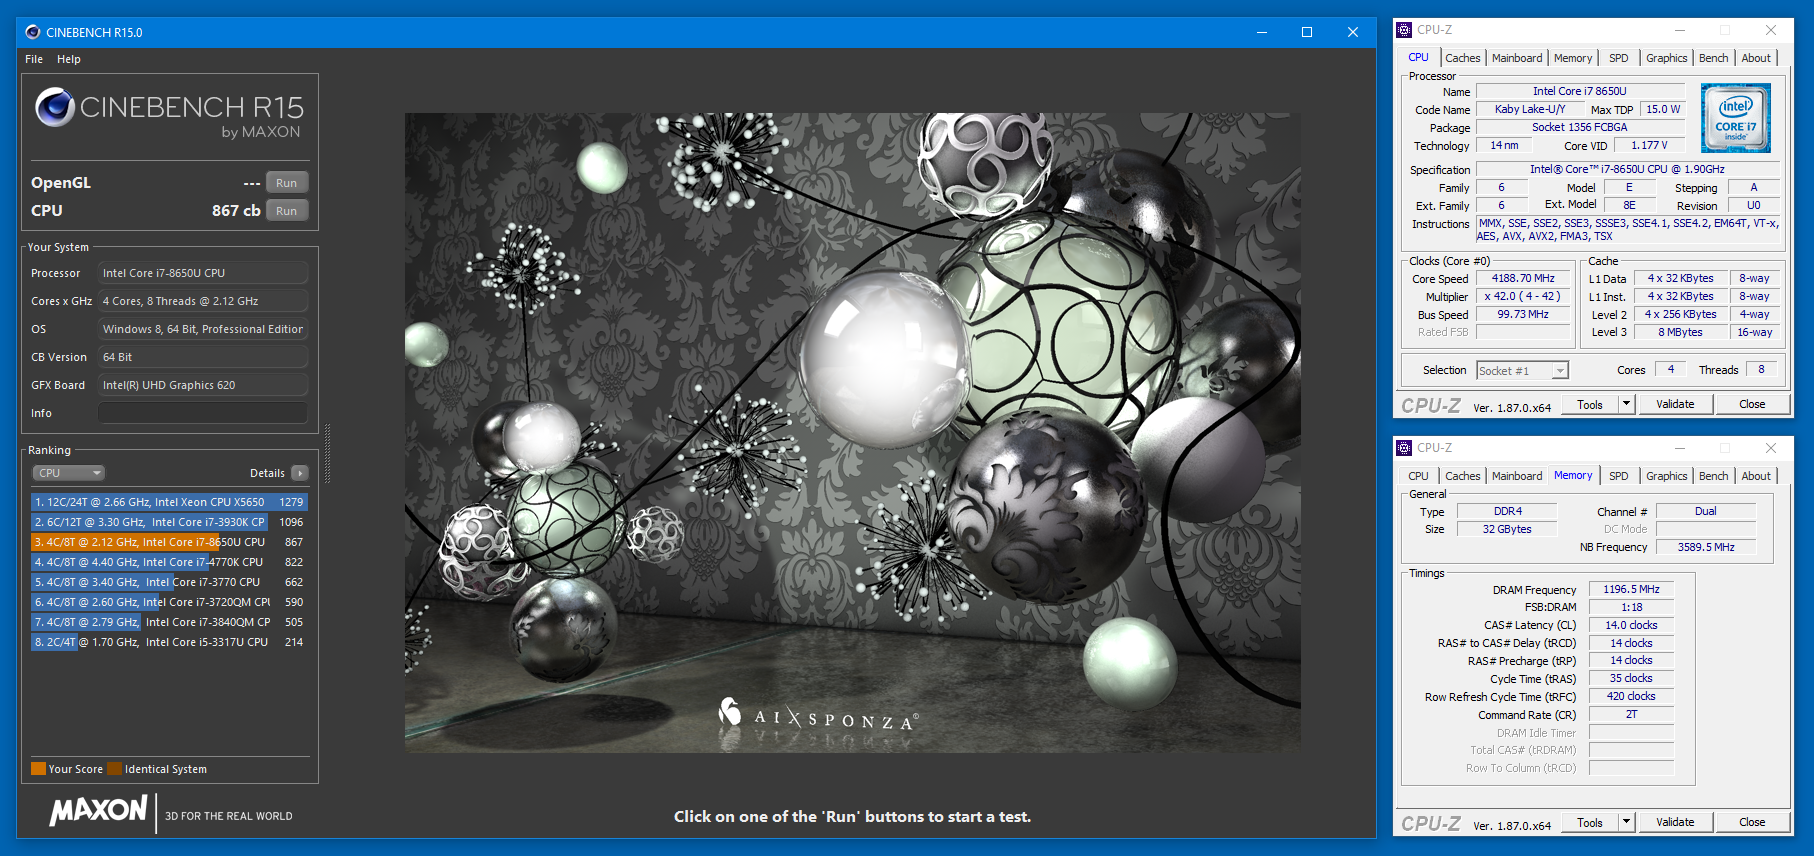This screenshot has width=1814, height=856.
Task: Click the CPU-Z icon in top window title bar
Action: point(1404,30)
